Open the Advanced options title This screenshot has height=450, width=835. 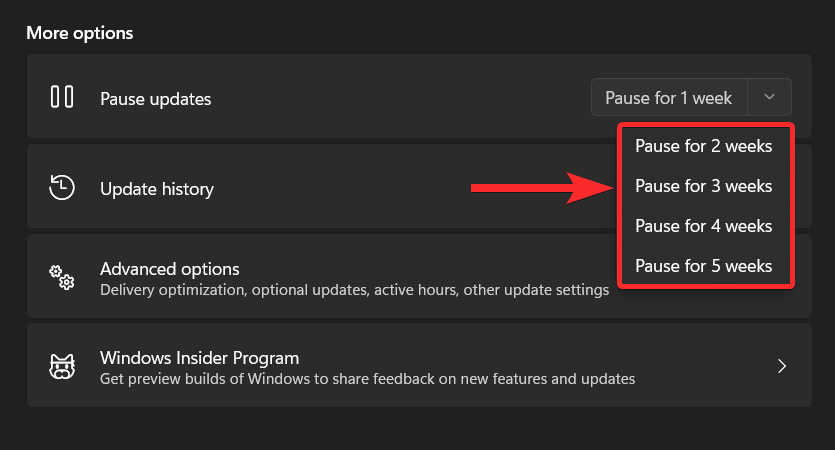169,269
